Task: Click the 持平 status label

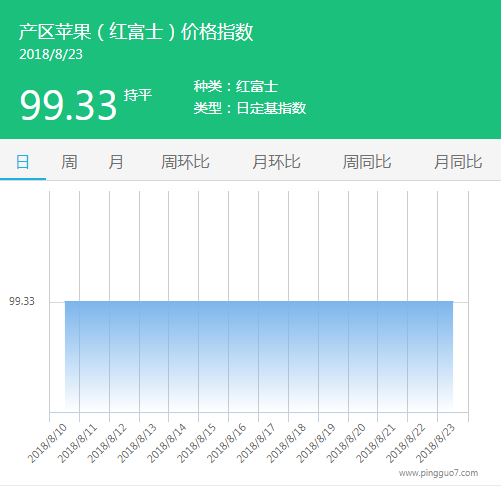Action: pos(138,95)
